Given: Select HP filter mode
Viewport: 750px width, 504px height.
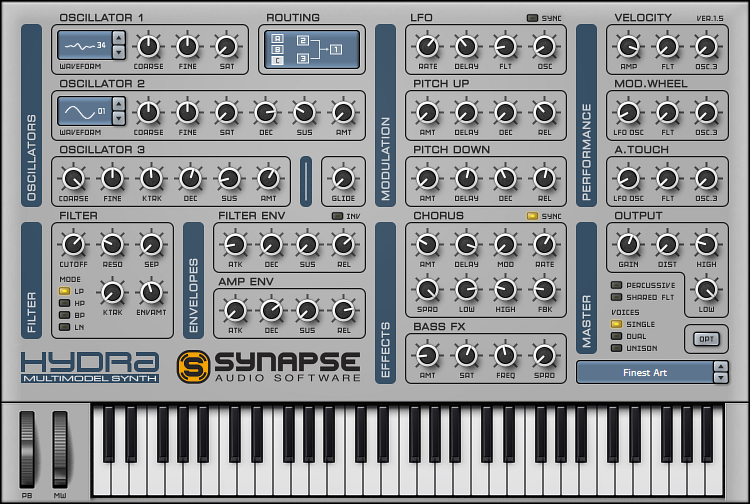Looking at the screenshot, I should 65,302.
